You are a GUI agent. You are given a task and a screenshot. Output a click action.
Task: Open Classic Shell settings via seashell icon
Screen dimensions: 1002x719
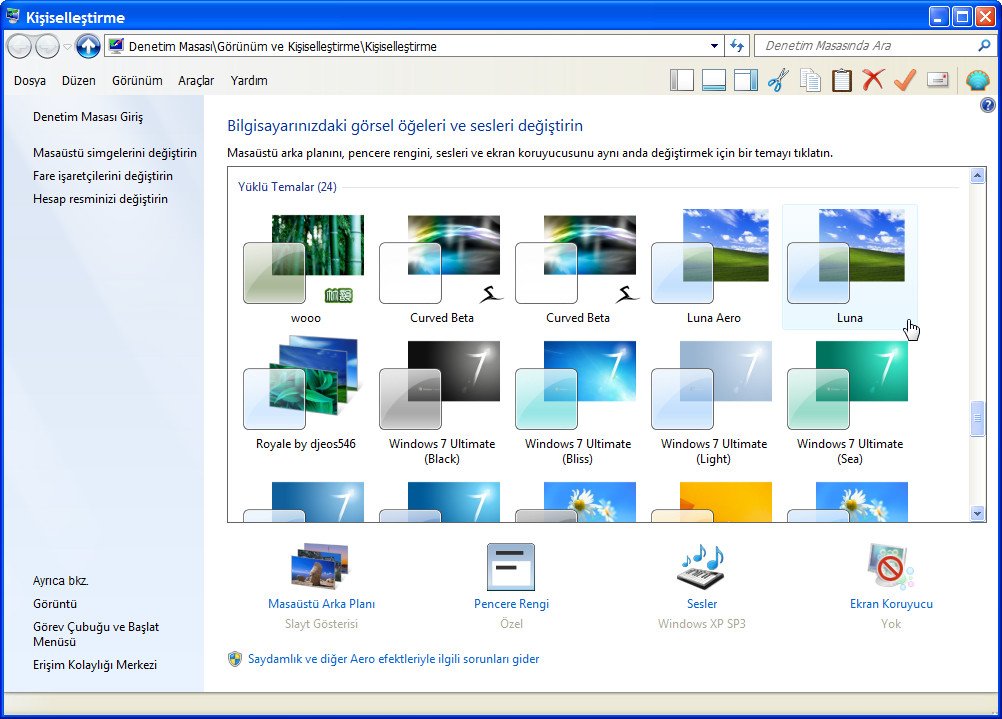(x=977, y=81)
